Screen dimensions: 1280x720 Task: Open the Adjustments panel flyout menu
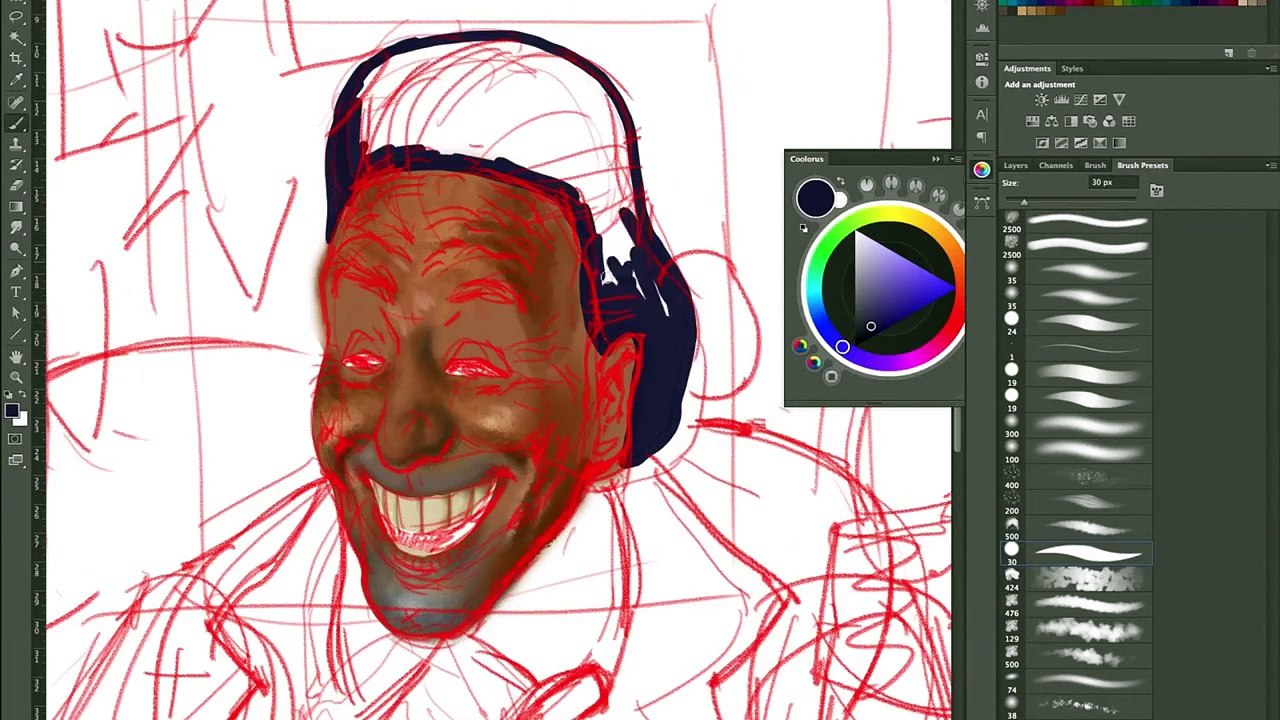coord(1271,69)
